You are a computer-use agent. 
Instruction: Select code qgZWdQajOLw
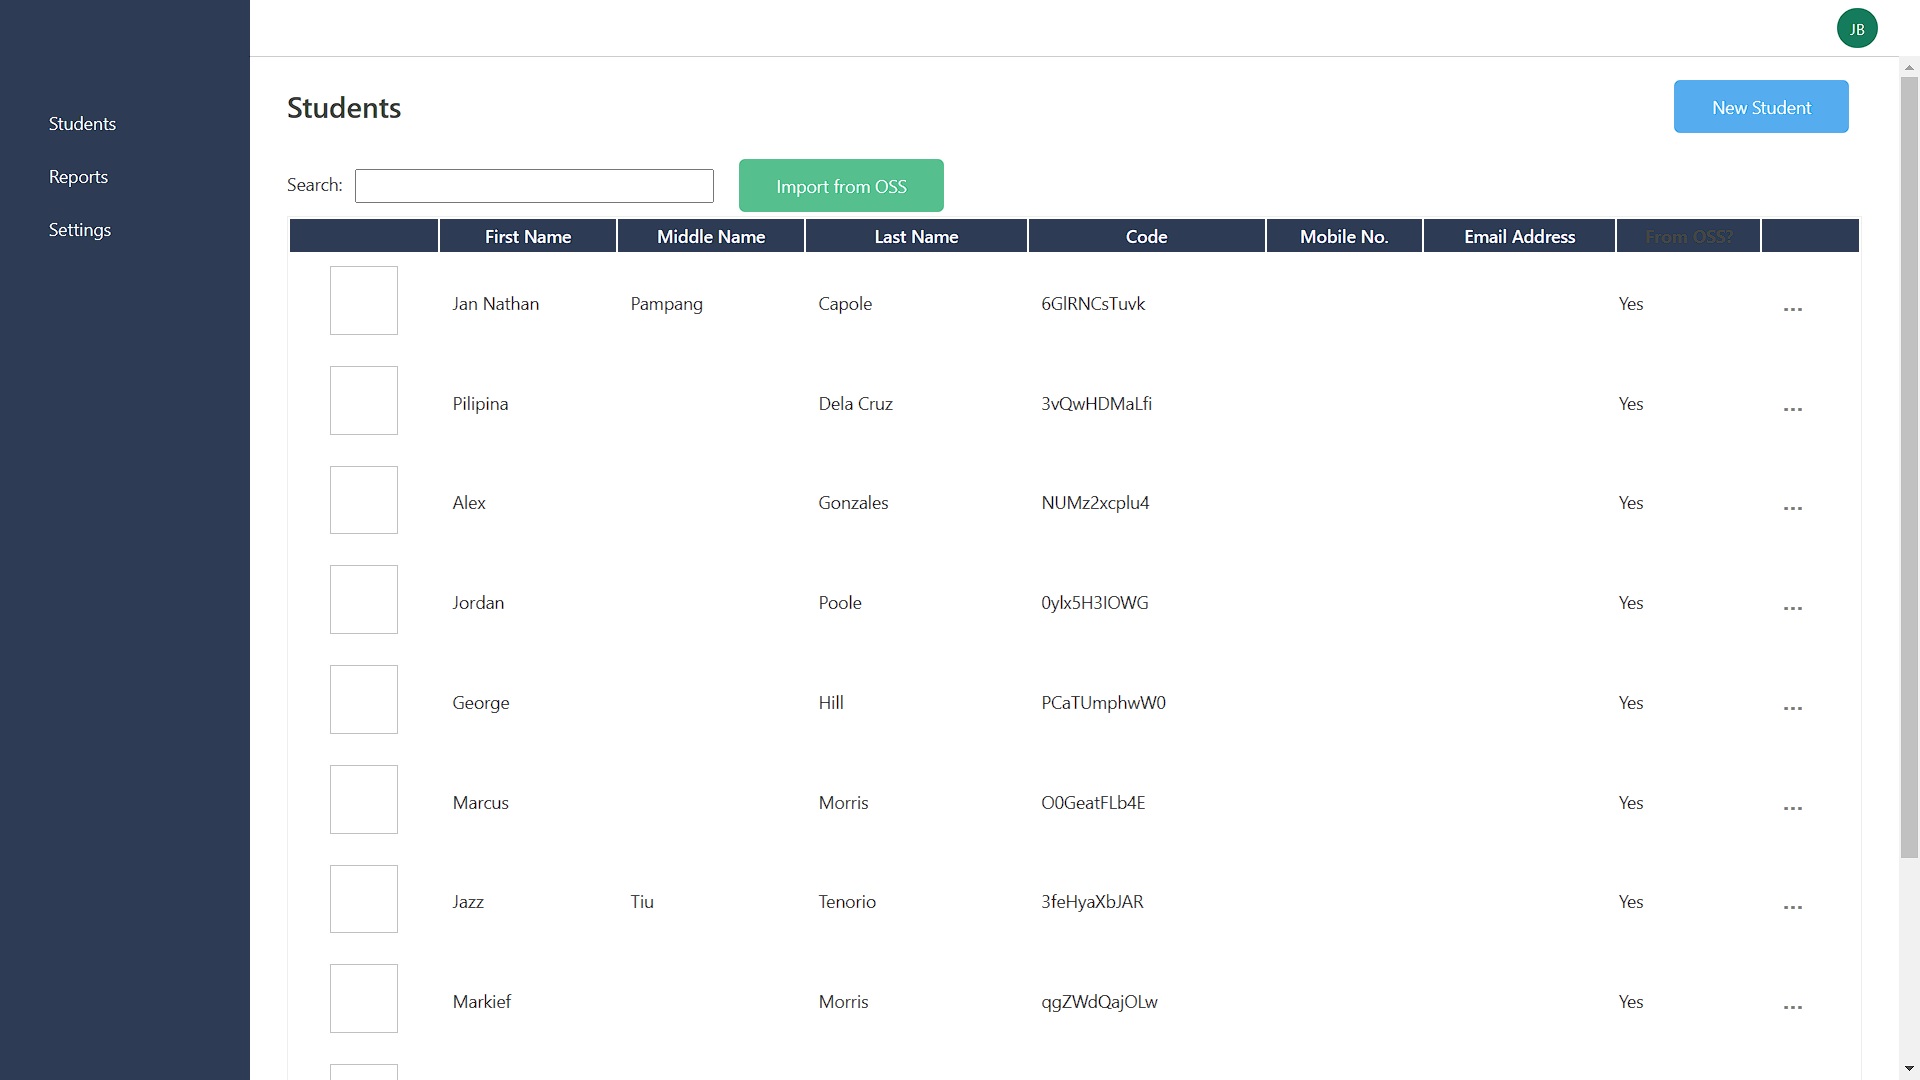click(x=1099, y=1002)
